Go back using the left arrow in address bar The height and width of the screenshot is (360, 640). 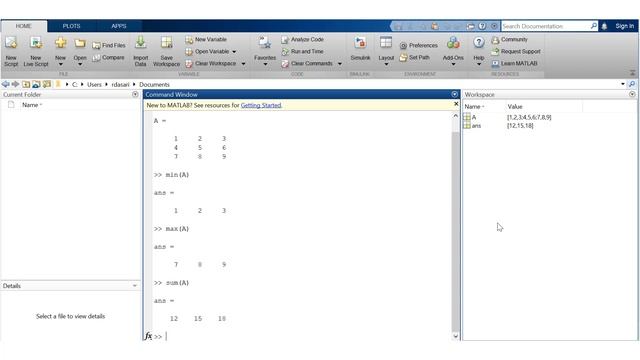pyautogui.click(x=5, y=84)
